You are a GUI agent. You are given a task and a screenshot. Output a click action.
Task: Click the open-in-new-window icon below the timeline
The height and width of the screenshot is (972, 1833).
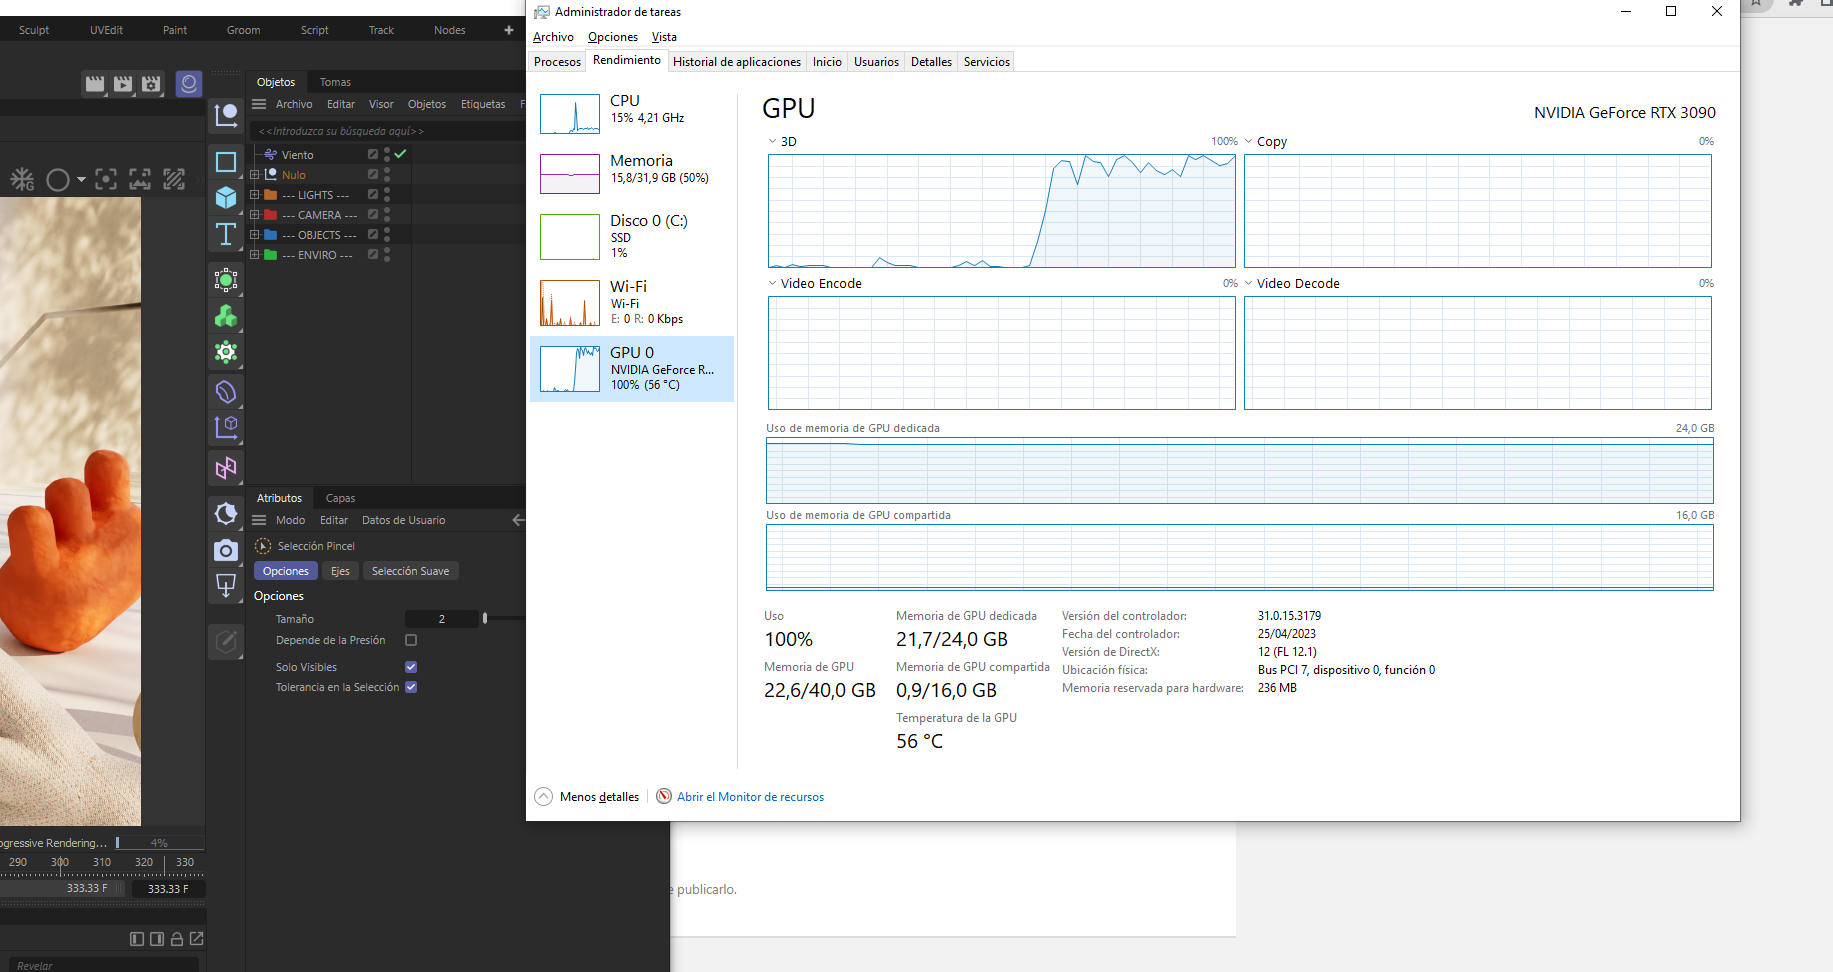(x=197, y=939)
